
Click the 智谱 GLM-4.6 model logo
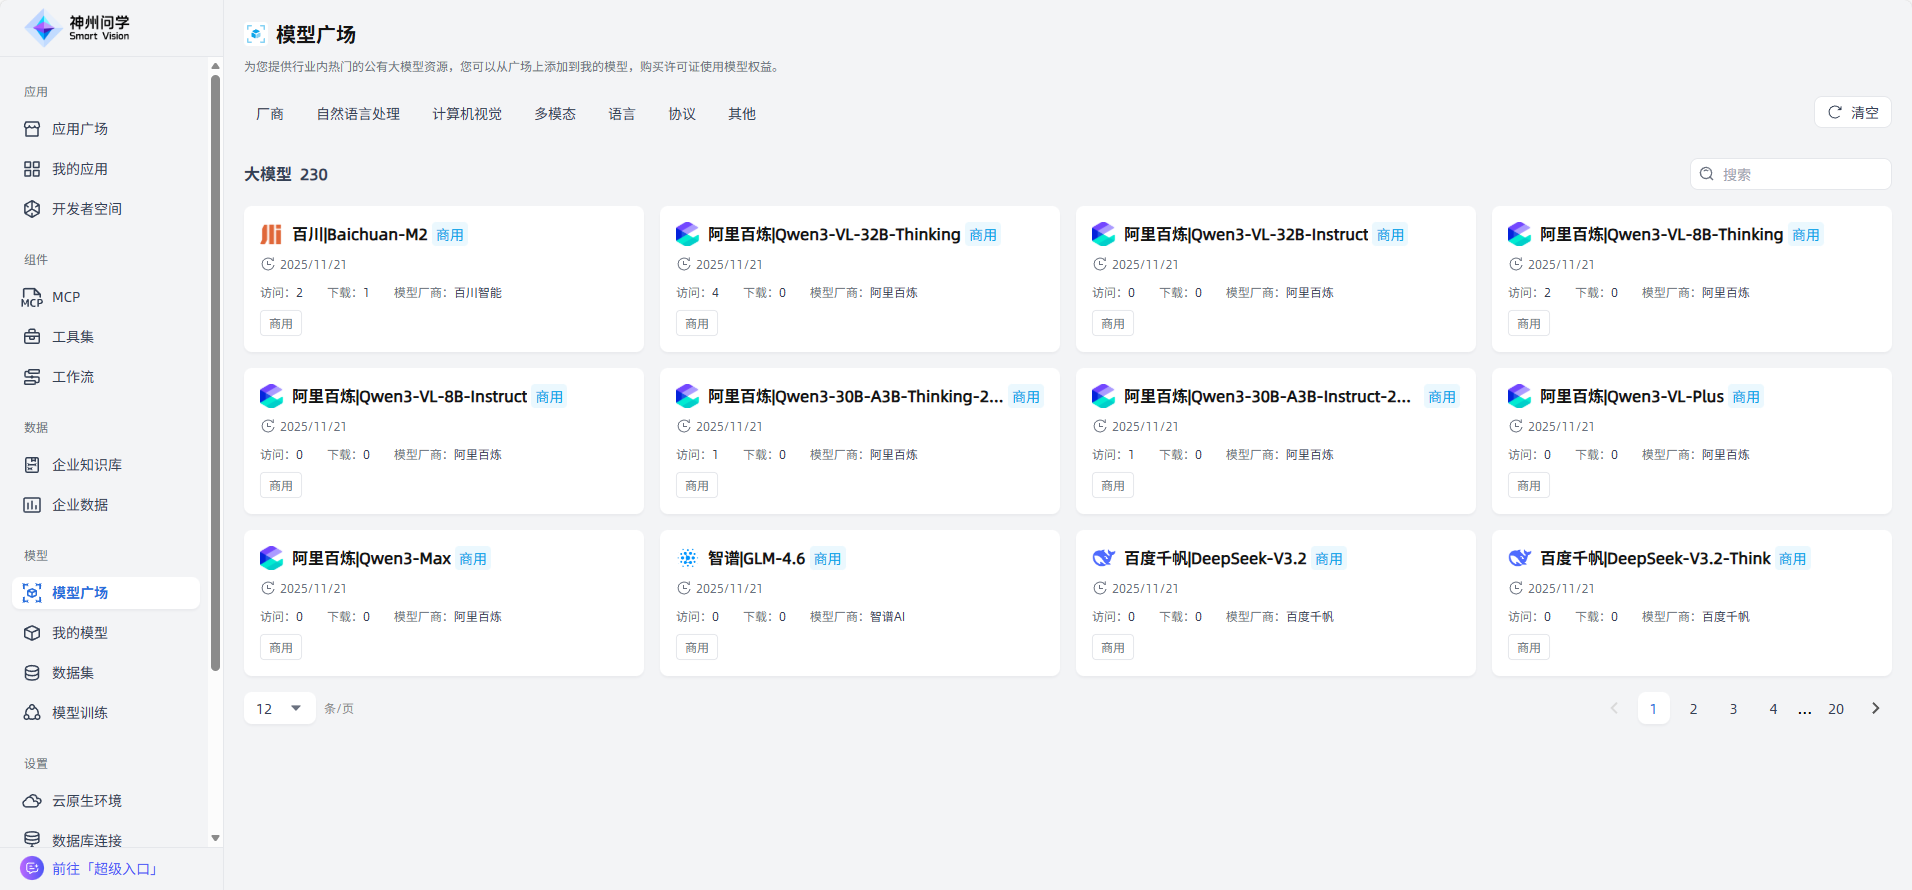[687, 558]
